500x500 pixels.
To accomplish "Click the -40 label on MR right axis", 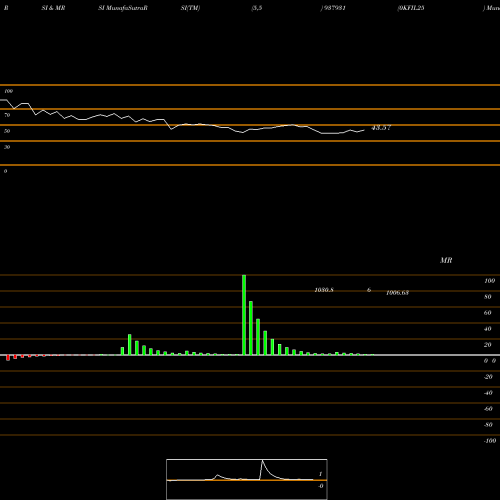I will [488, 393].
